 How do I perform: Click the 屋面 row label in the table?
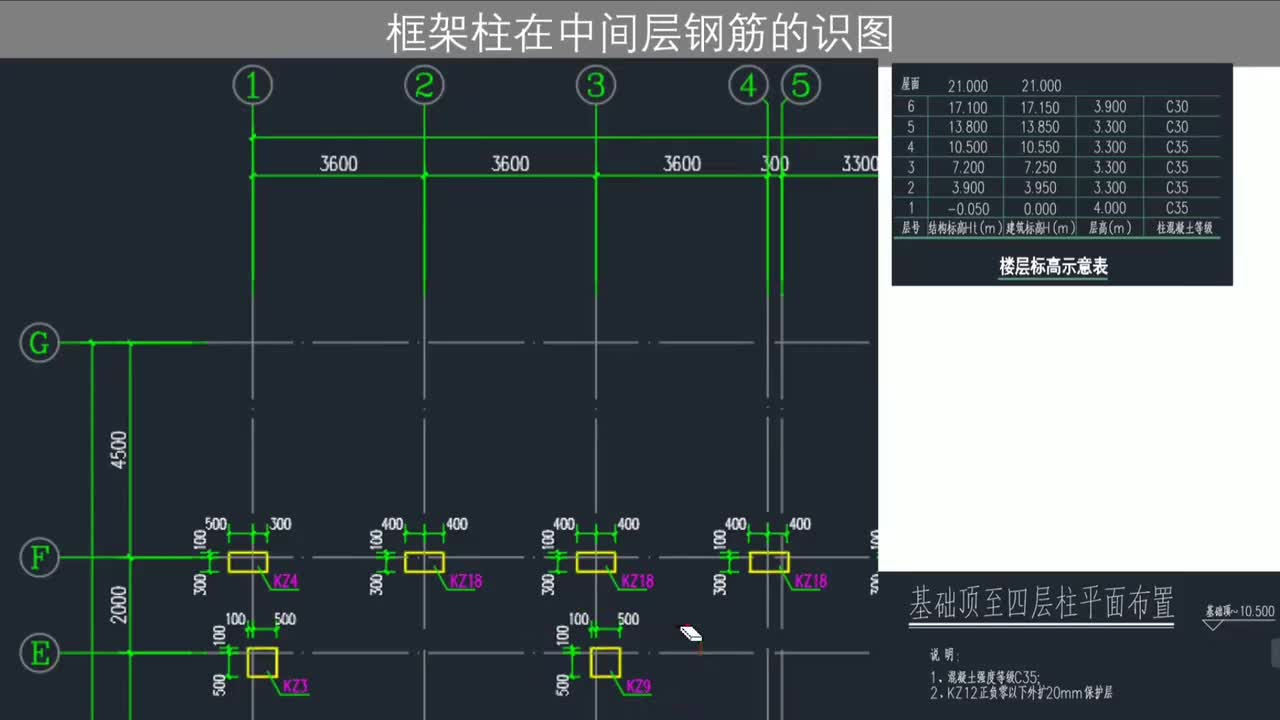click(x=911, y=85)
